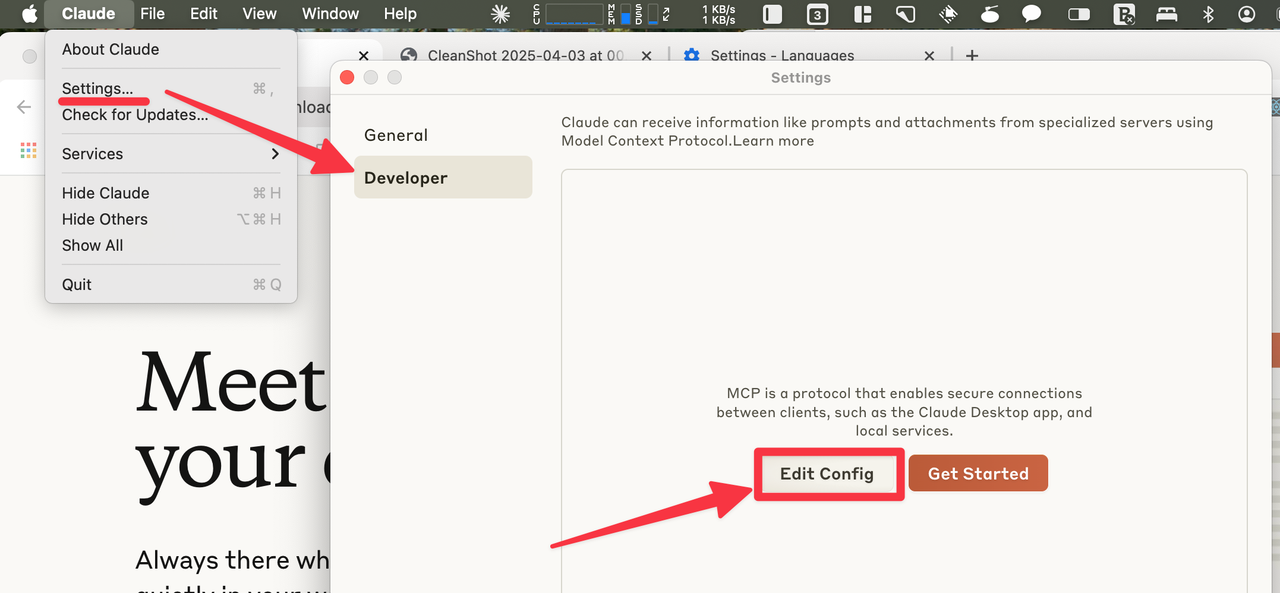The width and height of the screenshot is (1280, 593).
Task: Click the Edit Config button
Action: [x=827, y=474]
